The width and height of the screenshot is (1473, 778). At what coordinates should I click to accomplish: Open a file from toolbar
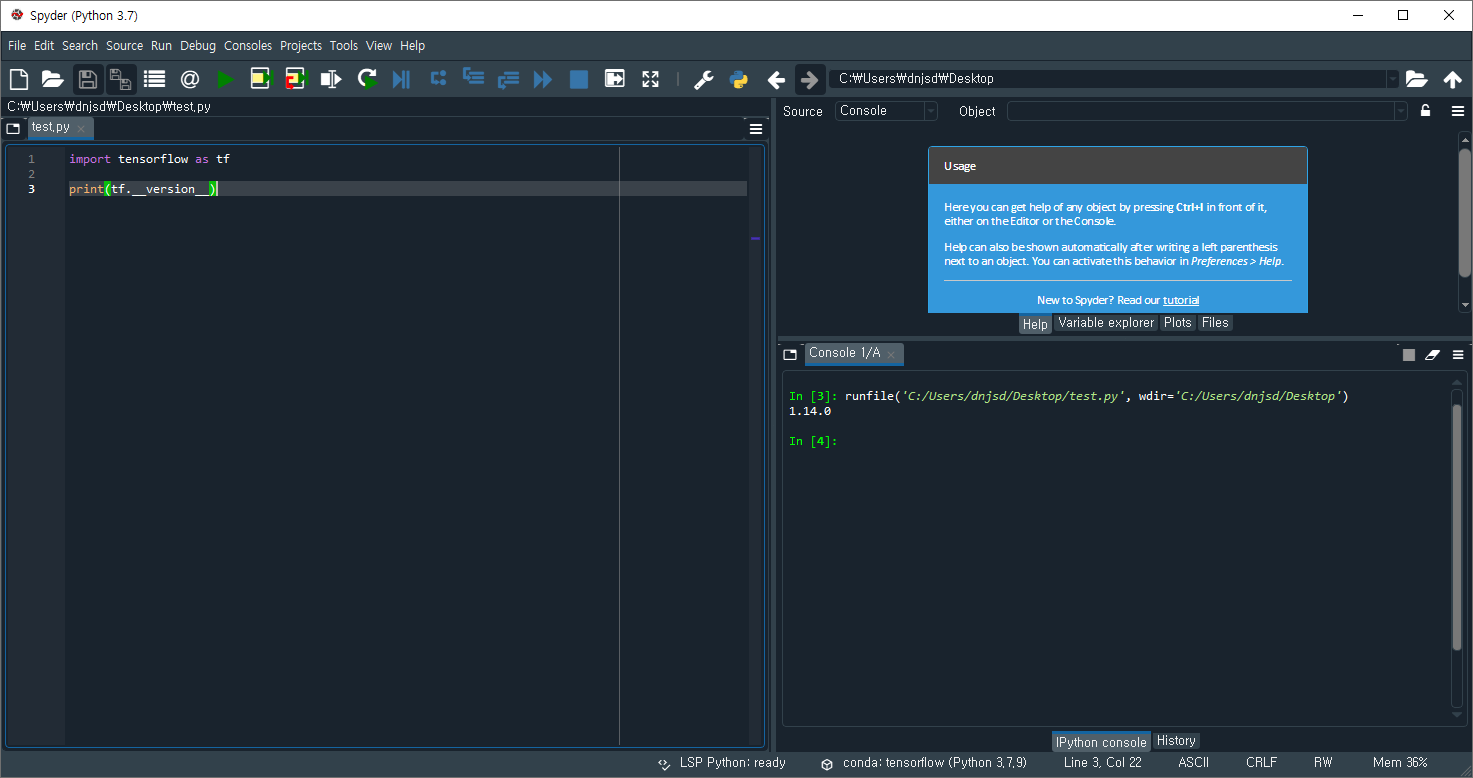(52, 79)
